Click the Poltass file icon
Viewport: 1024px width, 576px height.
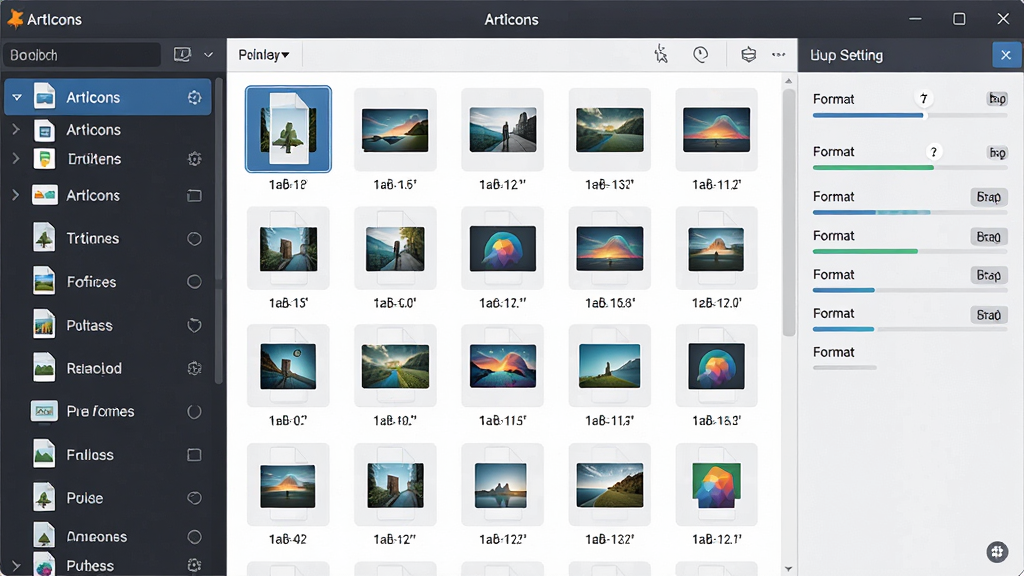44,325
